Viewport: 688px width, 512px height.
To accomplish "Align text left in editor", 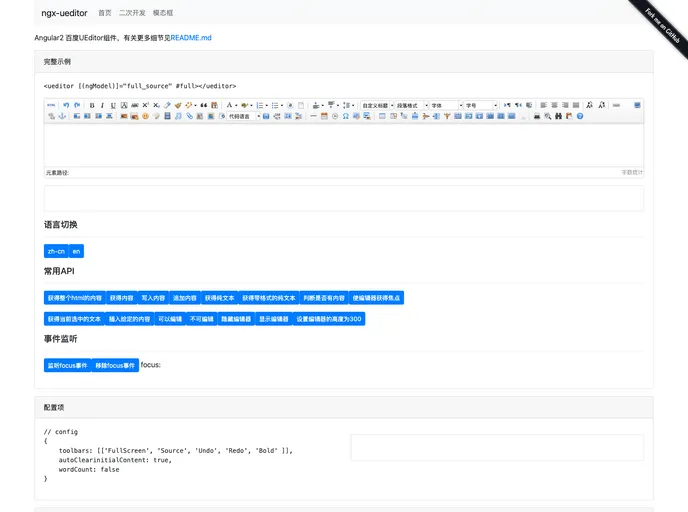I will tap(544, 105).
